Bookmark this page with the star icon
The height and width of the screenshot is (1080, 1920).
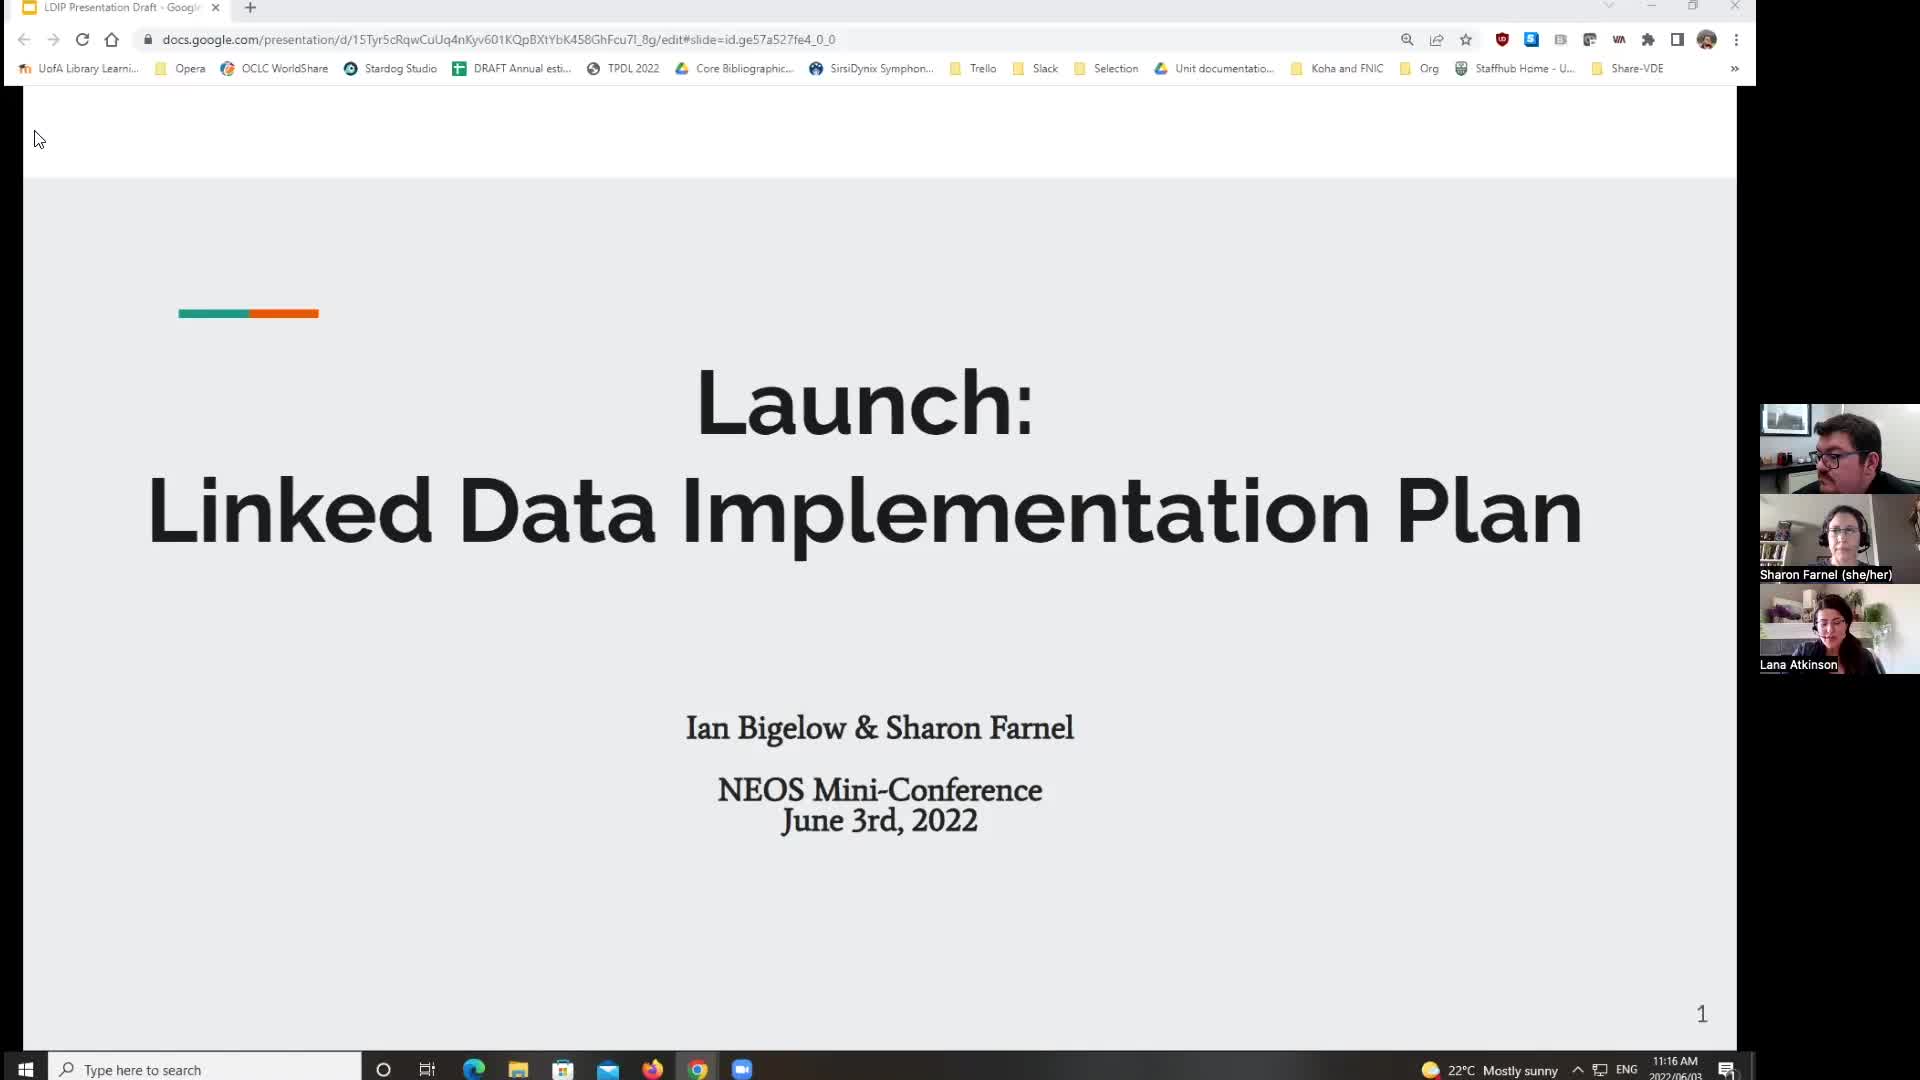tap(1466, 40)
